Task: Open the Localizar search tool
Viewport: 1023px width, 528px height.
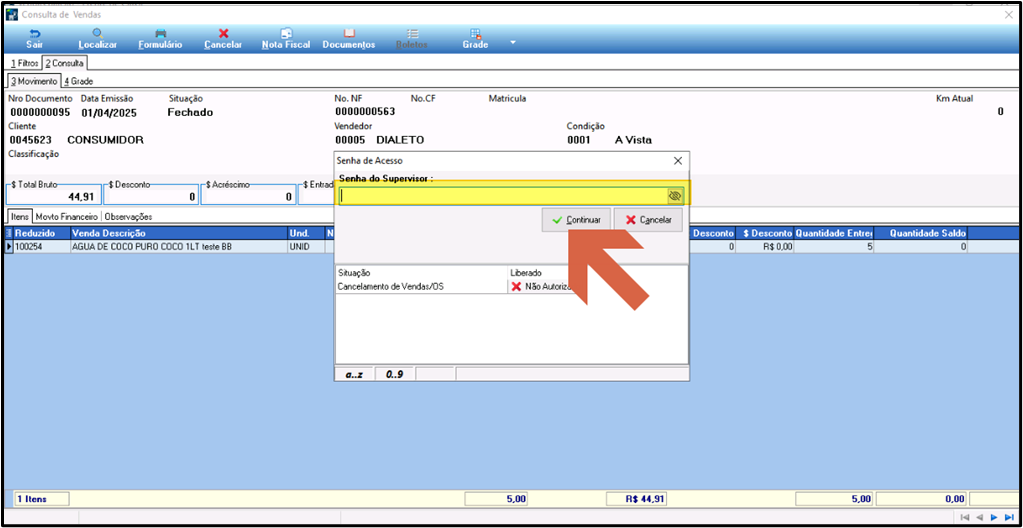Action: 97,39
